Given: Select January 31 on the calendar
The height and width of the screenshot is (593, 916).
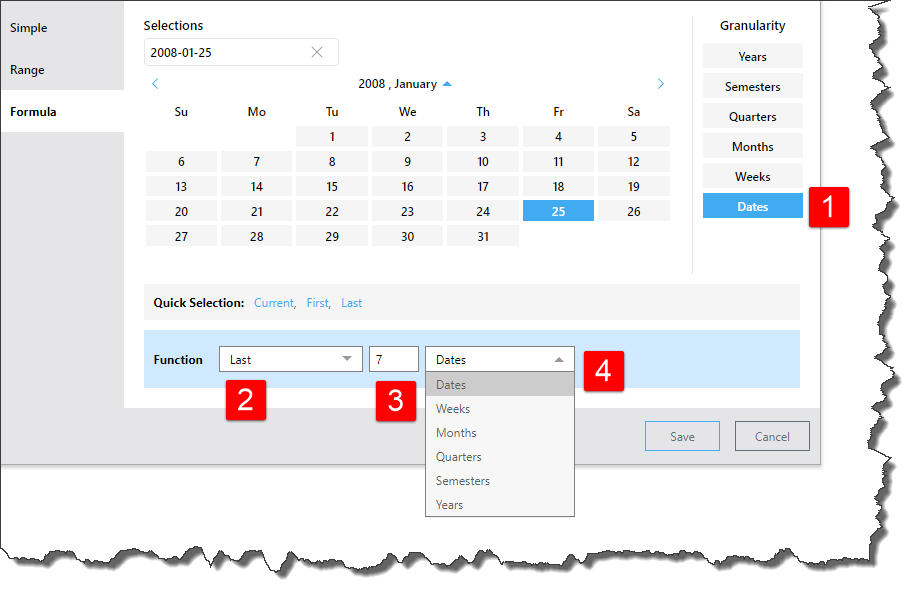Looking at the screenshot, I should (483, 236).
